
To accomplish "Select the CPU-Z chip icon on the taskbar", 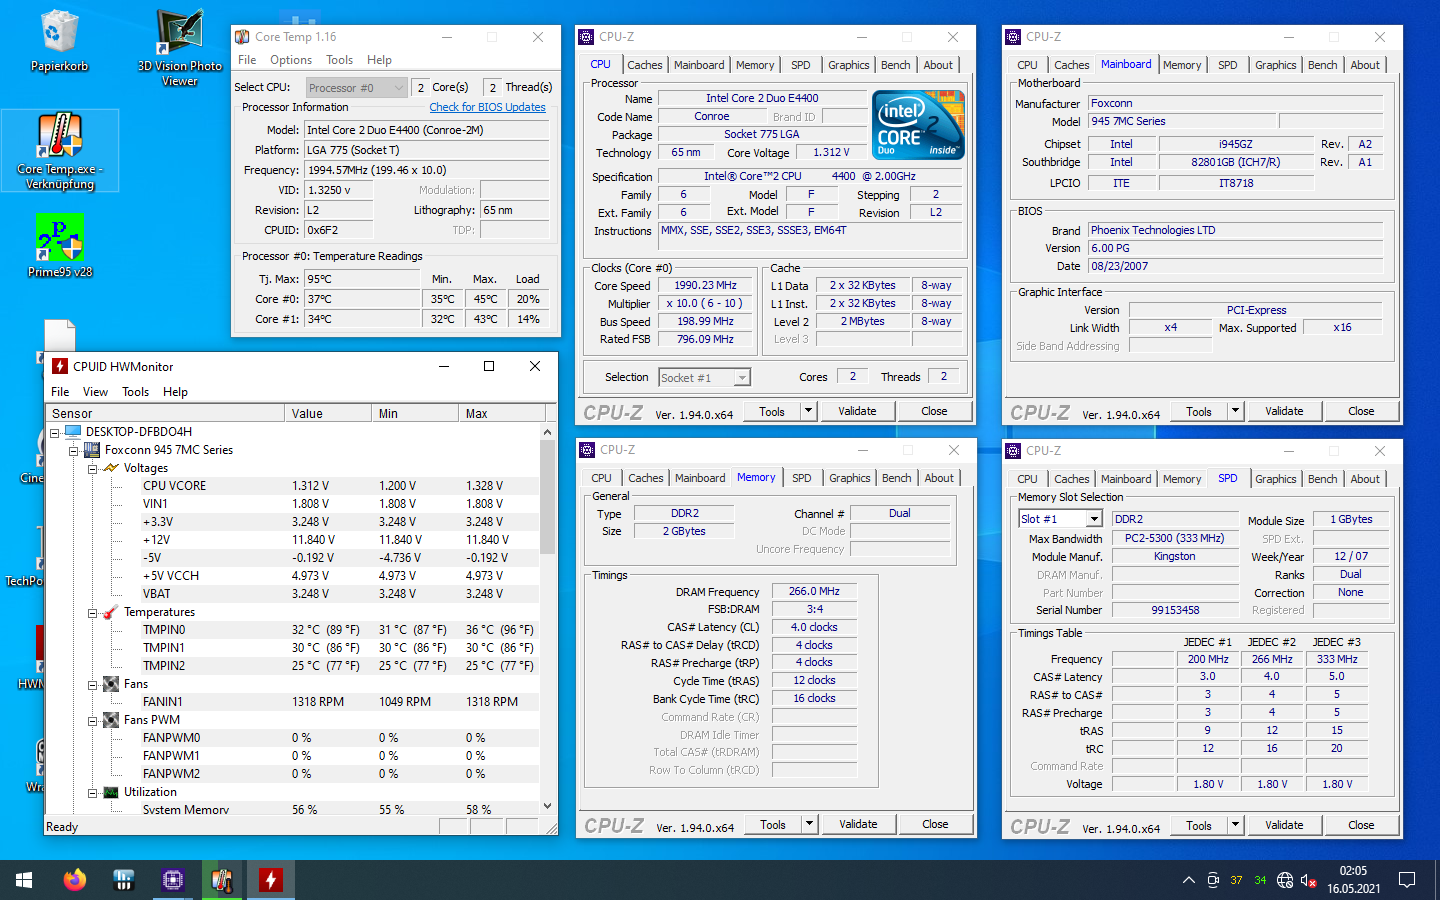I will click(x=173, y=880).
